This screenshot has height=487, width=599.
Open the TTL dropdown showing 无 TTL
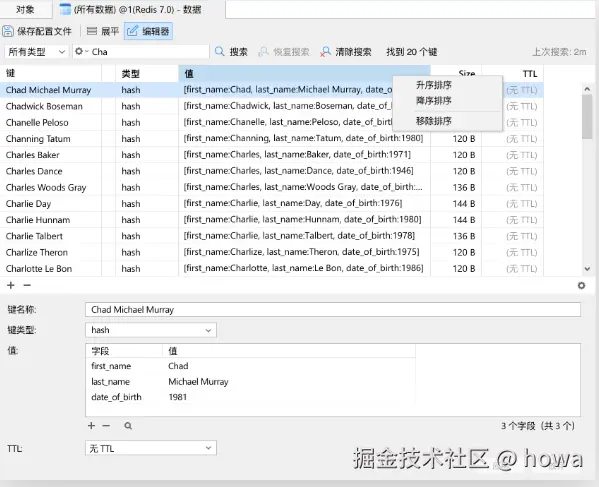click(151, 448)
